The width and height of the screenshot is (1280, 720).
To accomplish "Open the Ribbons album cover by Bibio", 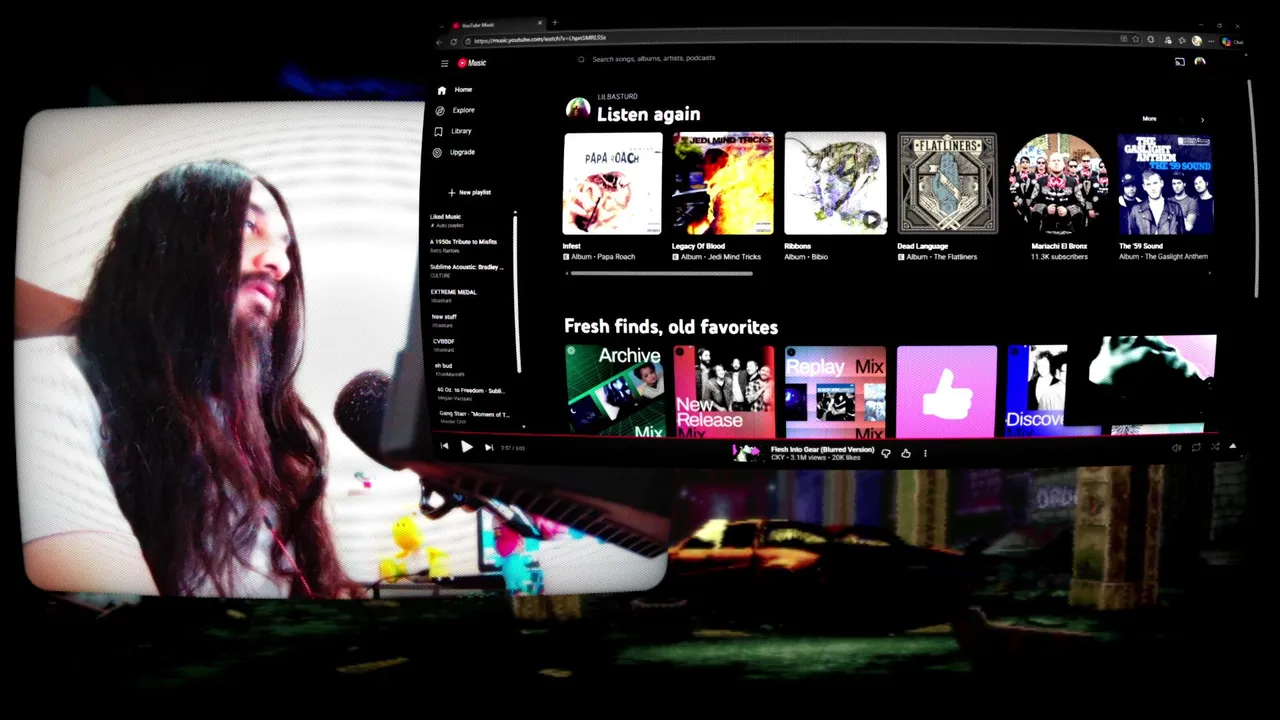I will (835, 183).
